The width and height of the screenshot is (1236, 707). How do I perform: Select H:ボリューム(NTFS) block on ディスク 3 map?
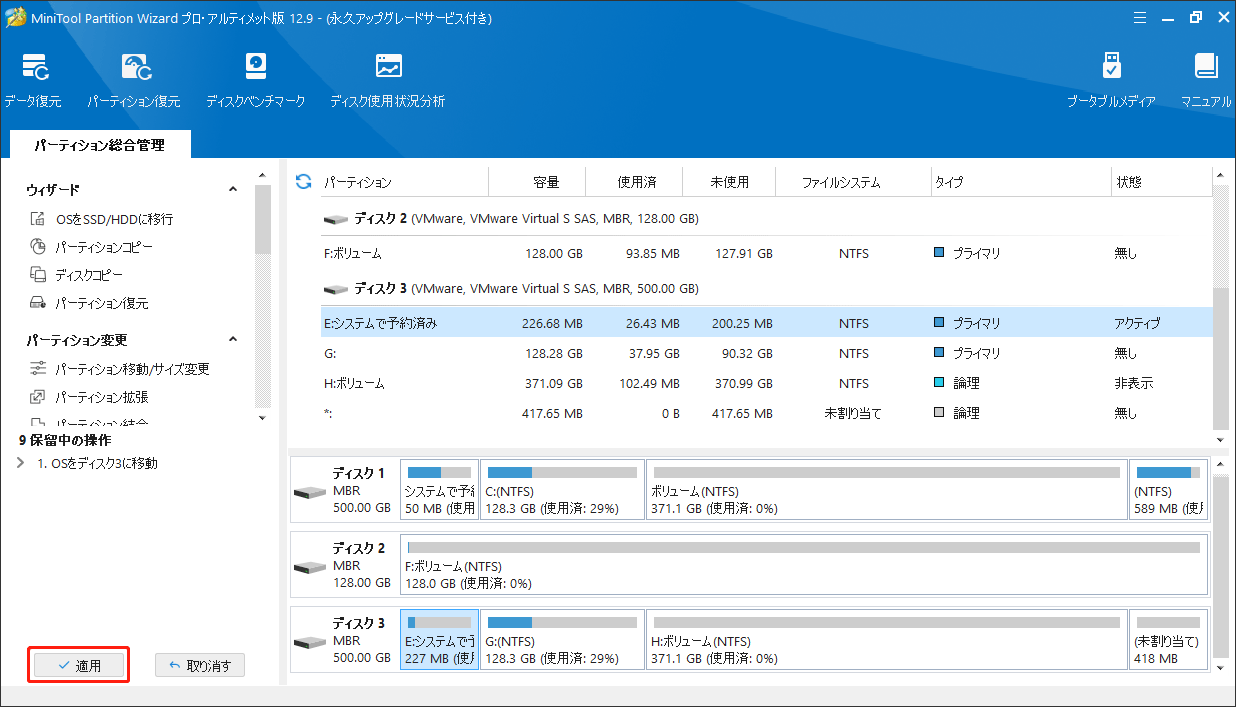click(886, 640)
